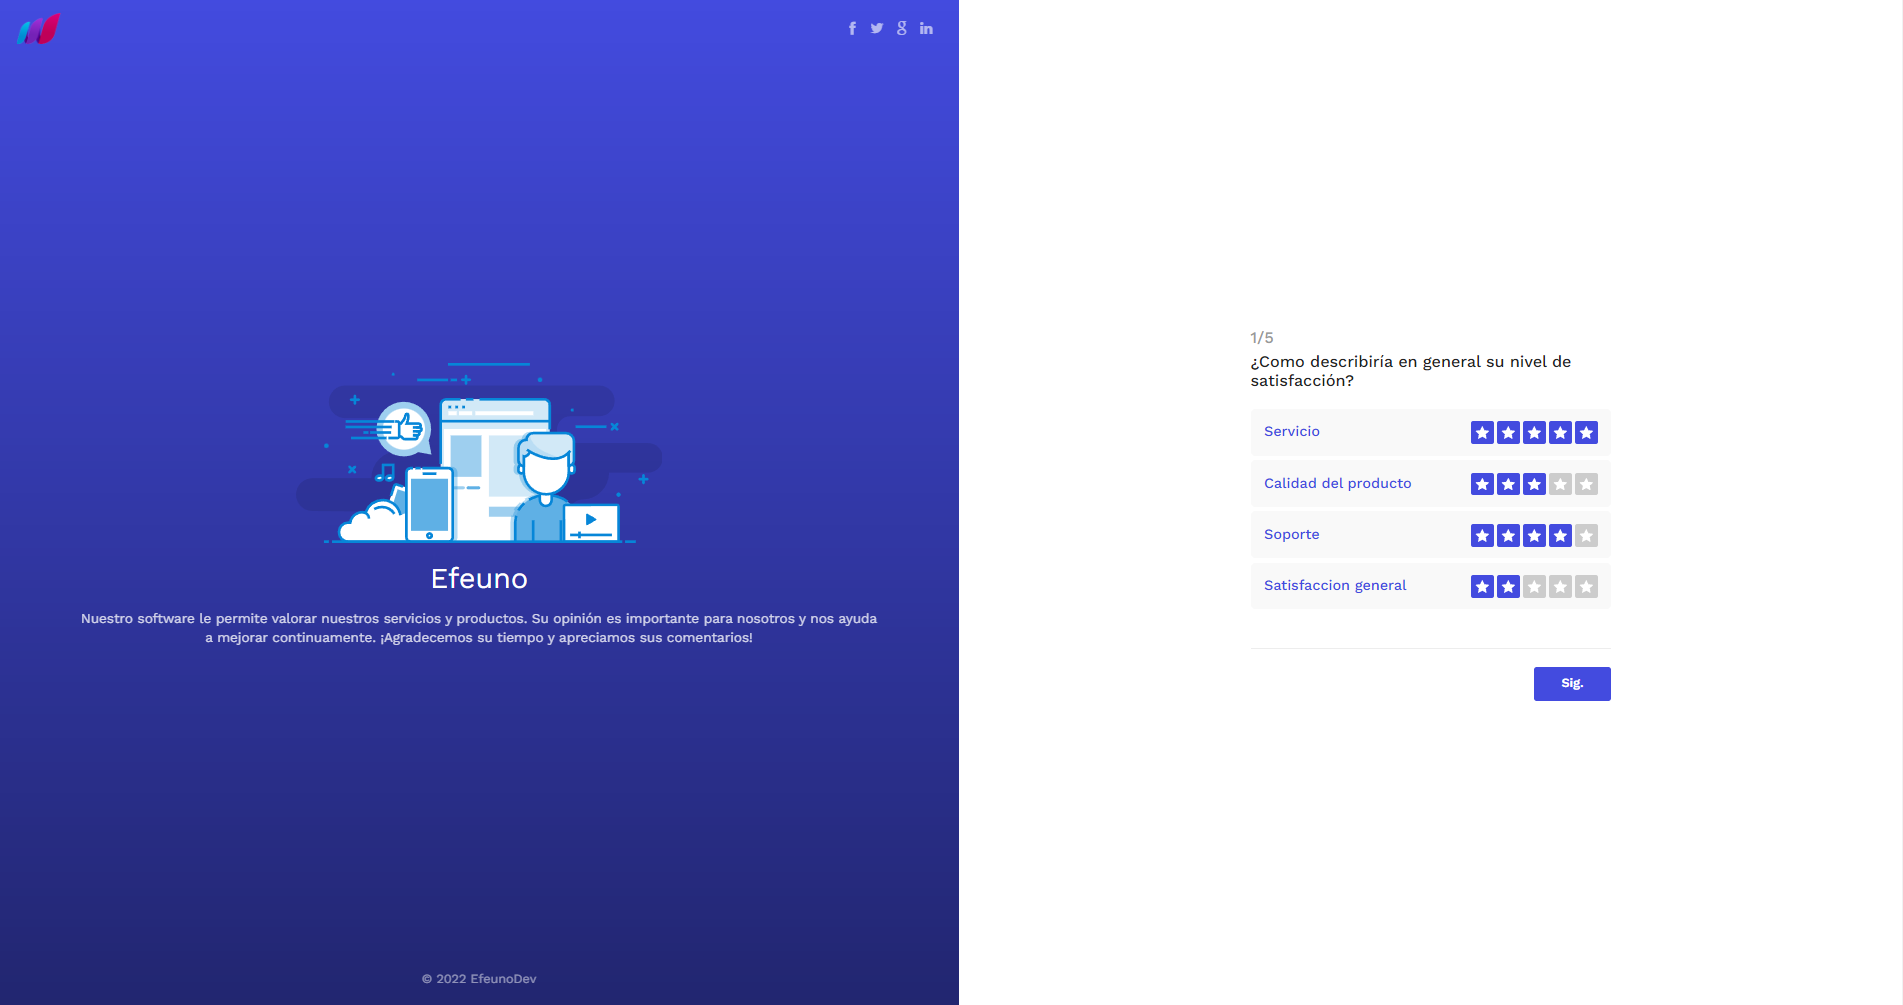Image resolution: width=1903 pixels, height=1005 pixels.
Task: Click the Efeuno heading
Action: (x=479, y=579)
